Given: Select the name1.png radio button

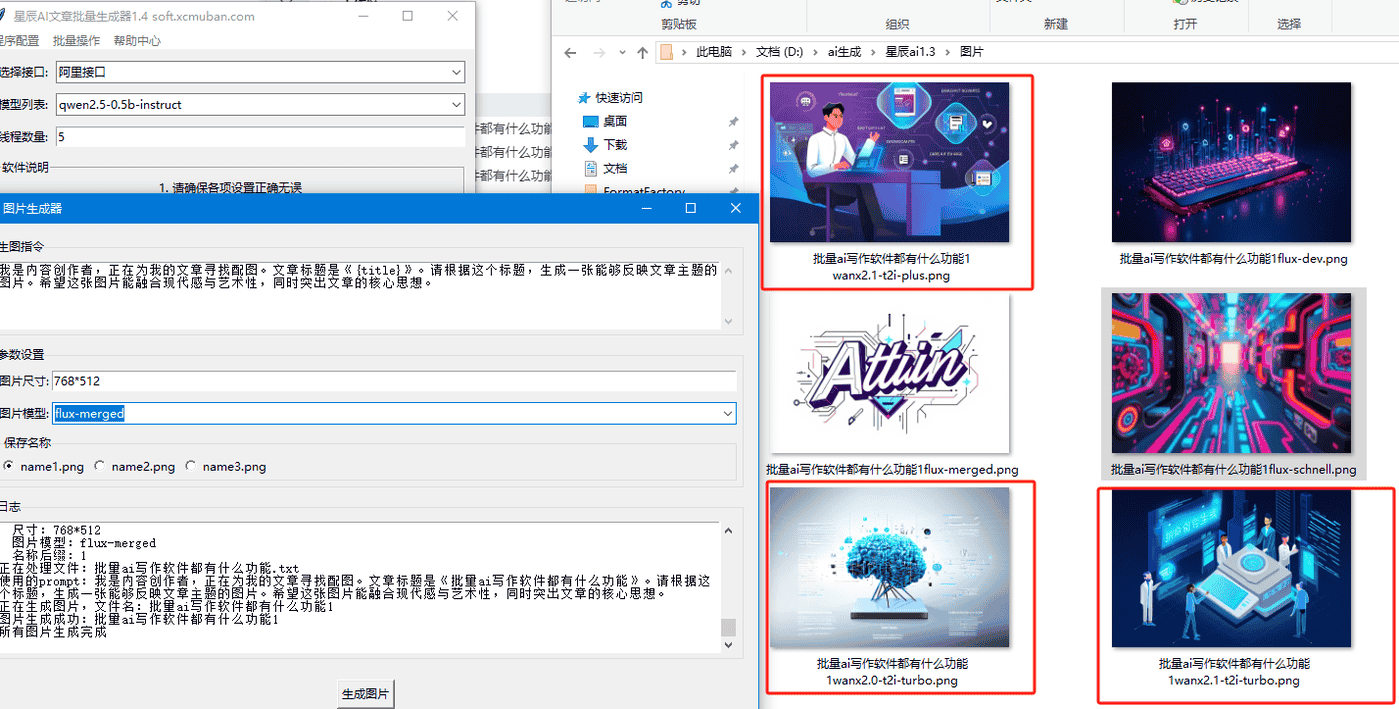Looking at the screenshot, I should point(9,466).
